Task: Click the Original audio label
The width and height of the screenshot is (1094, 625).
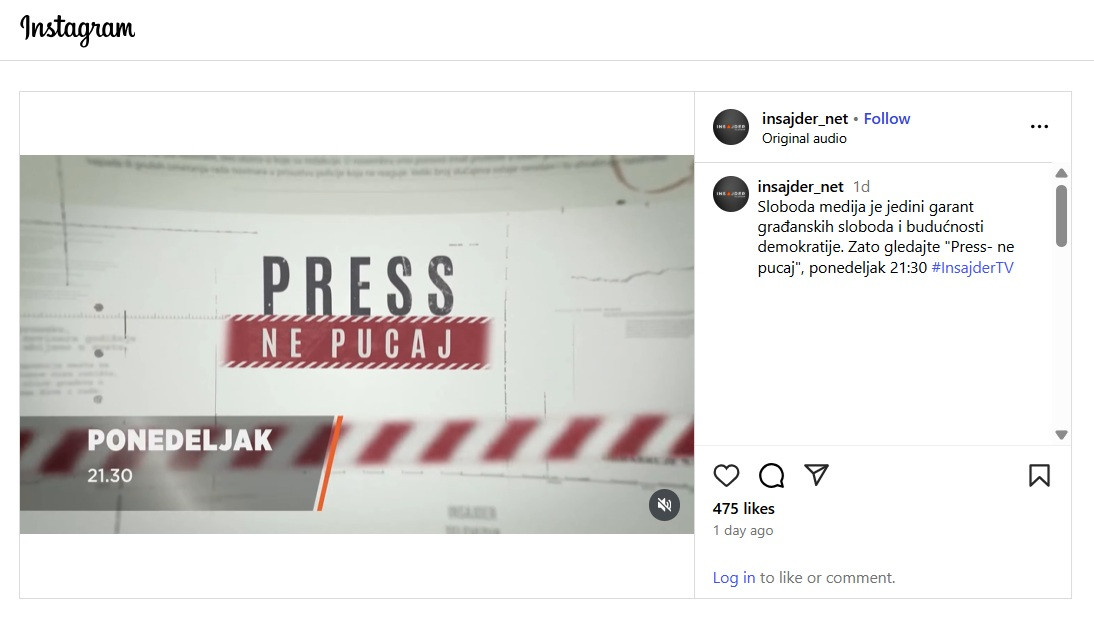Action: [x=804, y=138]
